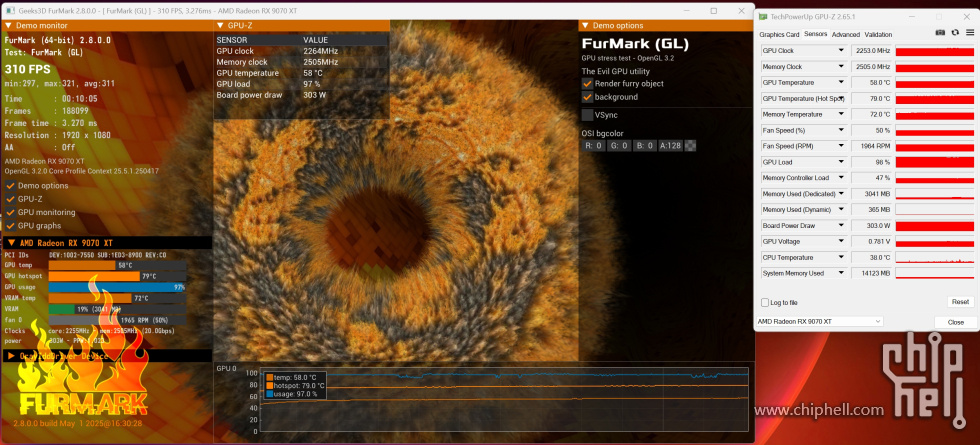Open the GPU Voltage sensor dropdown
Screen dimensions: 980x445
pyautogui.click(x=841, y=241)
